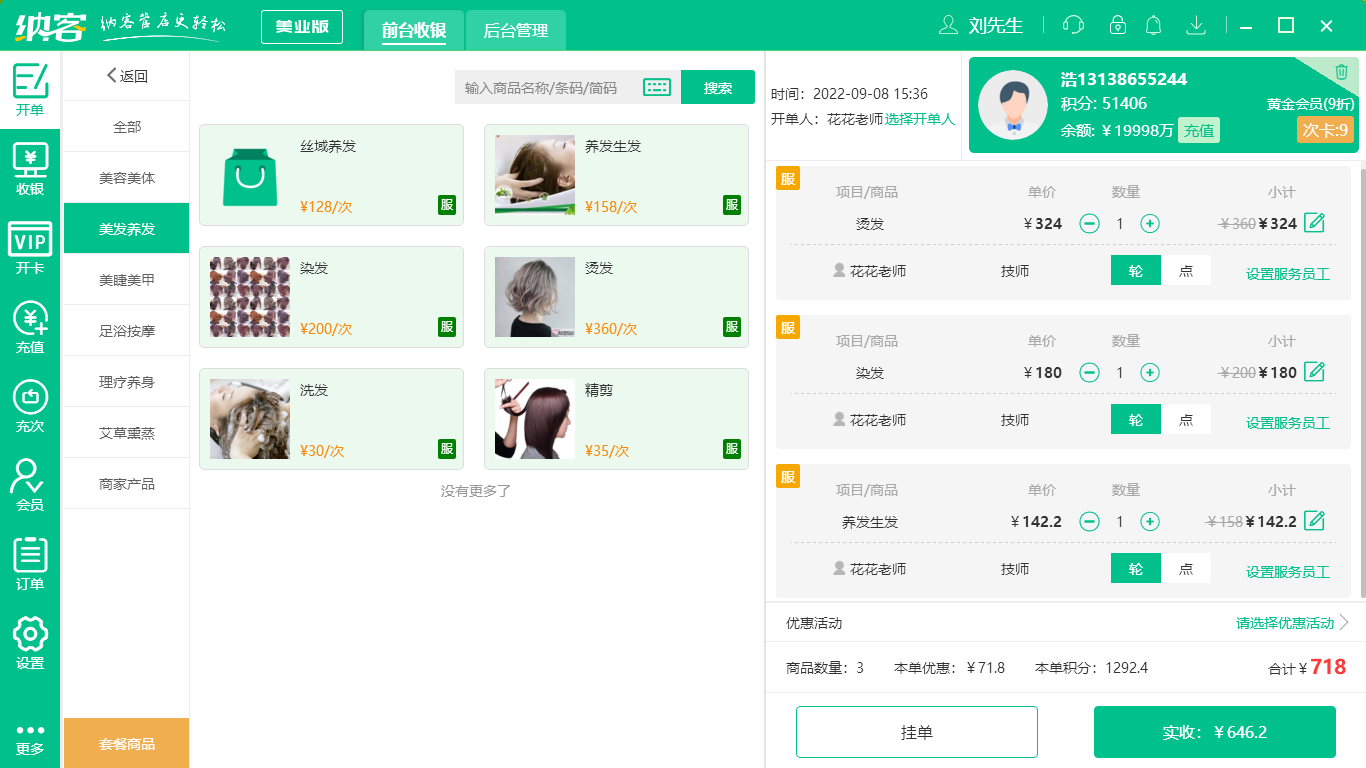Open 选择开单人 to change operator
Viewport: 1366px width, 768px height.
(917, 119)
